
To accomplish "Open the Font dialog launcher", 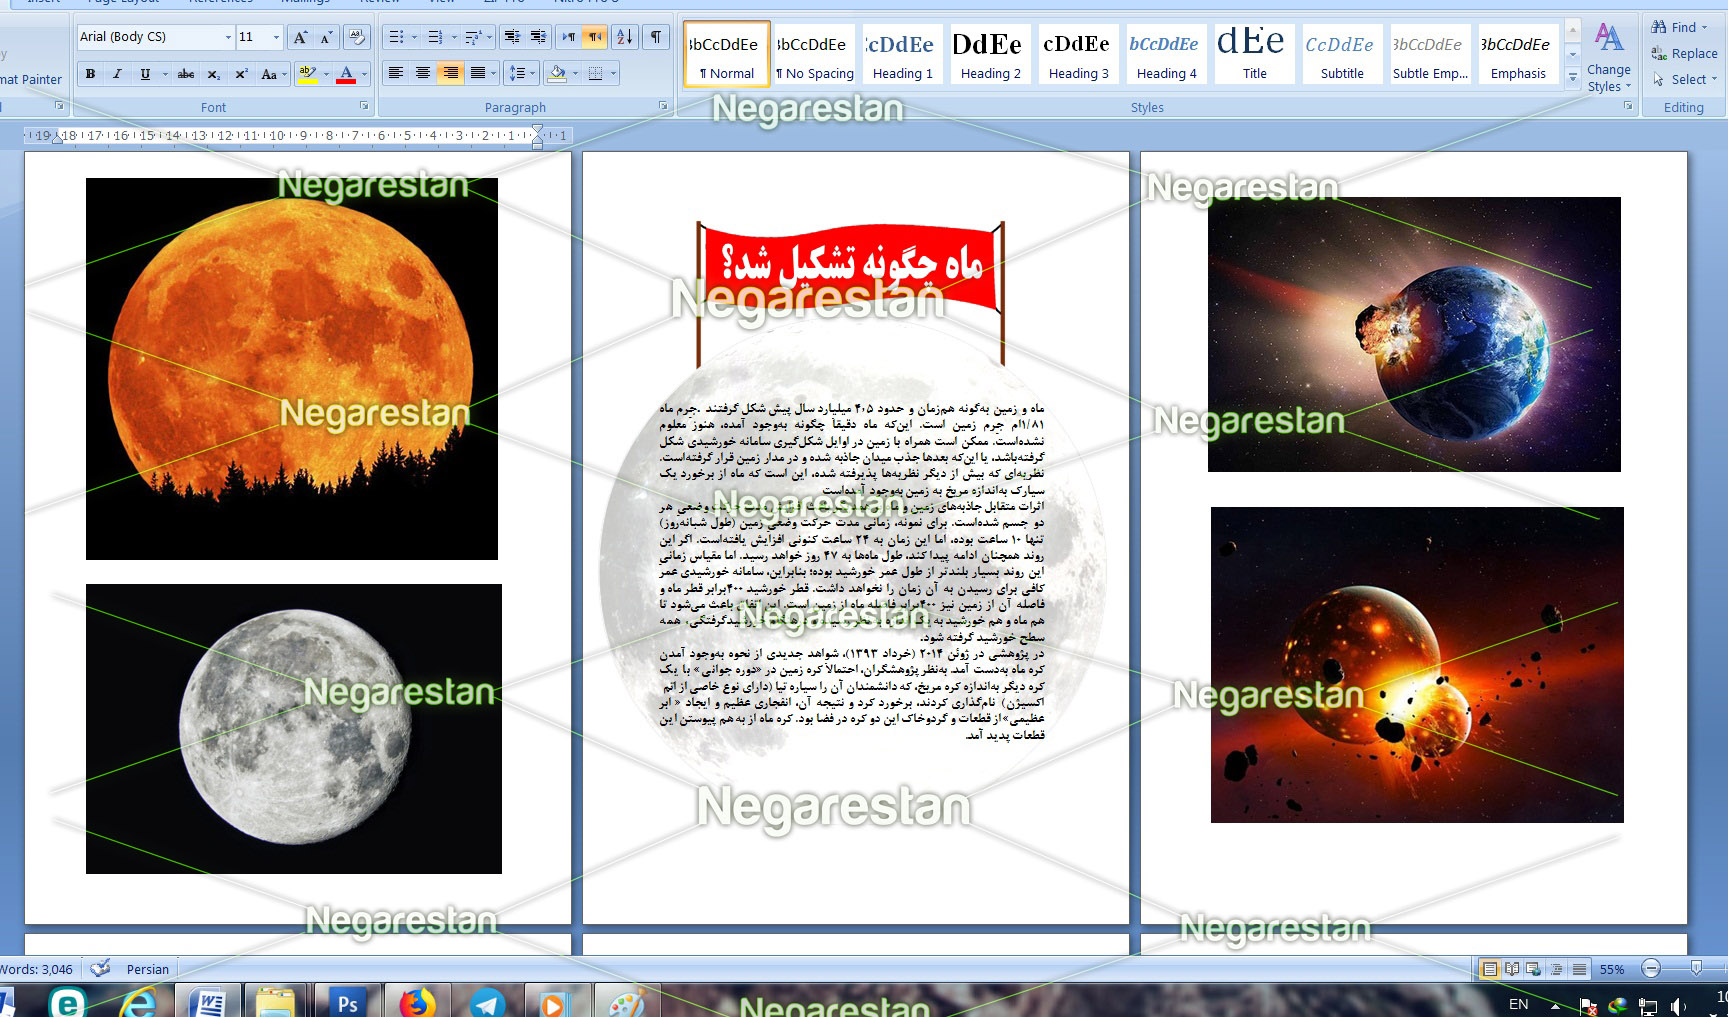I will tap(363, 105).
